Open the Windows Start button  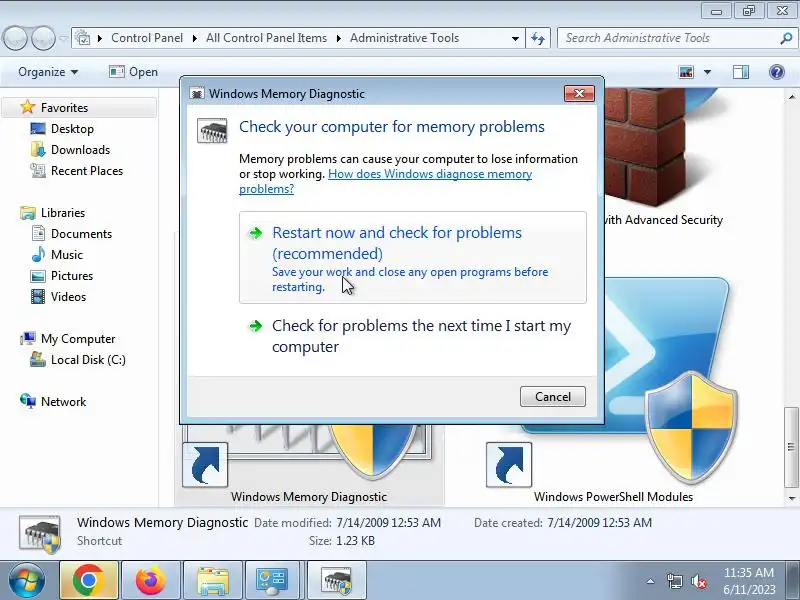(x=27, y=580)
